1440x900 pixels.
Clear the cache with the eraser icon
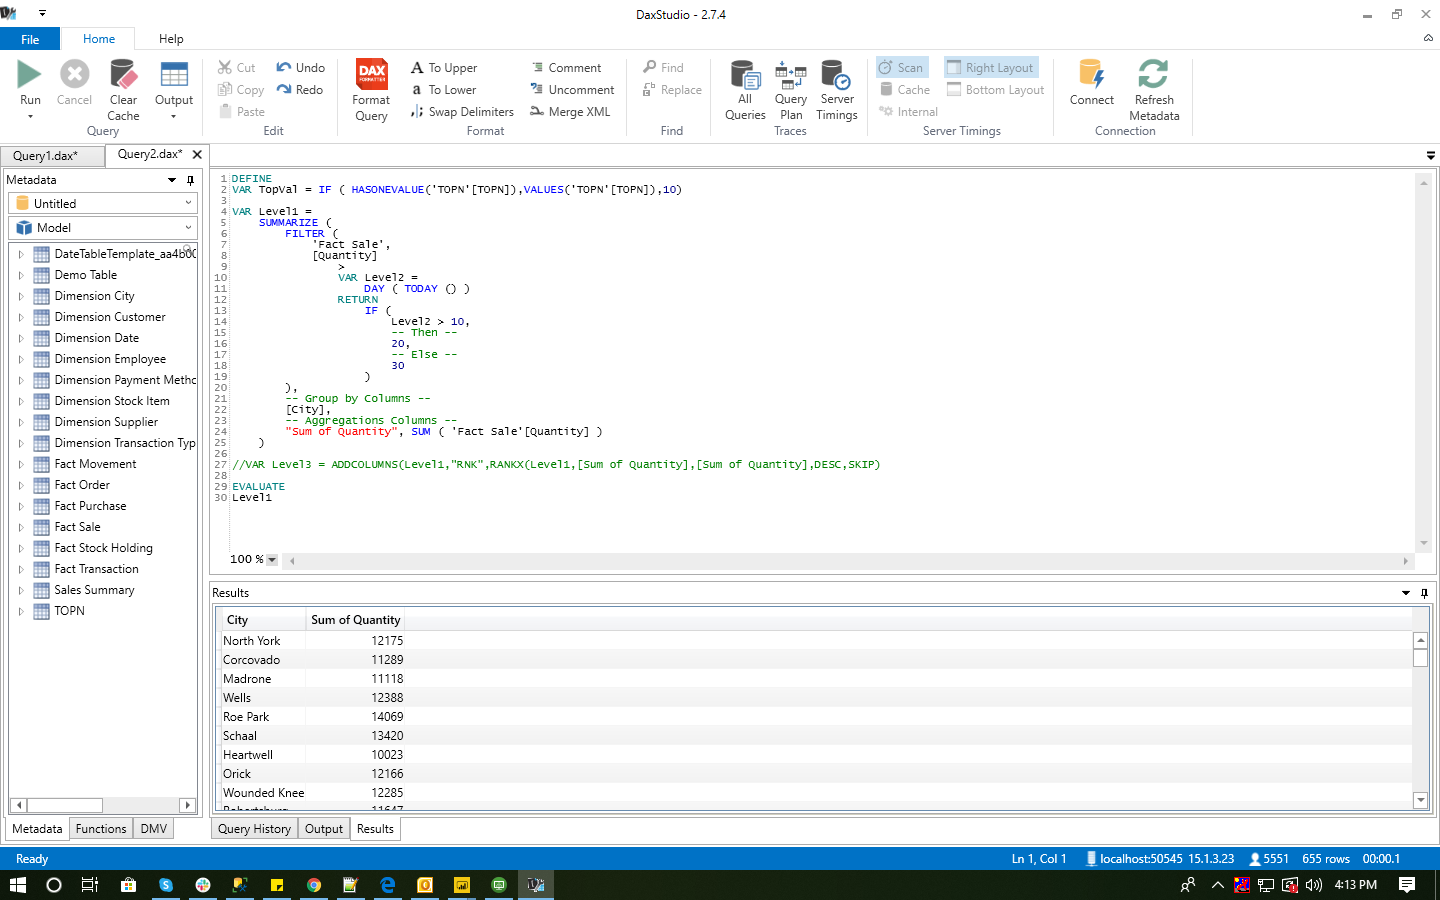(123, 75)
